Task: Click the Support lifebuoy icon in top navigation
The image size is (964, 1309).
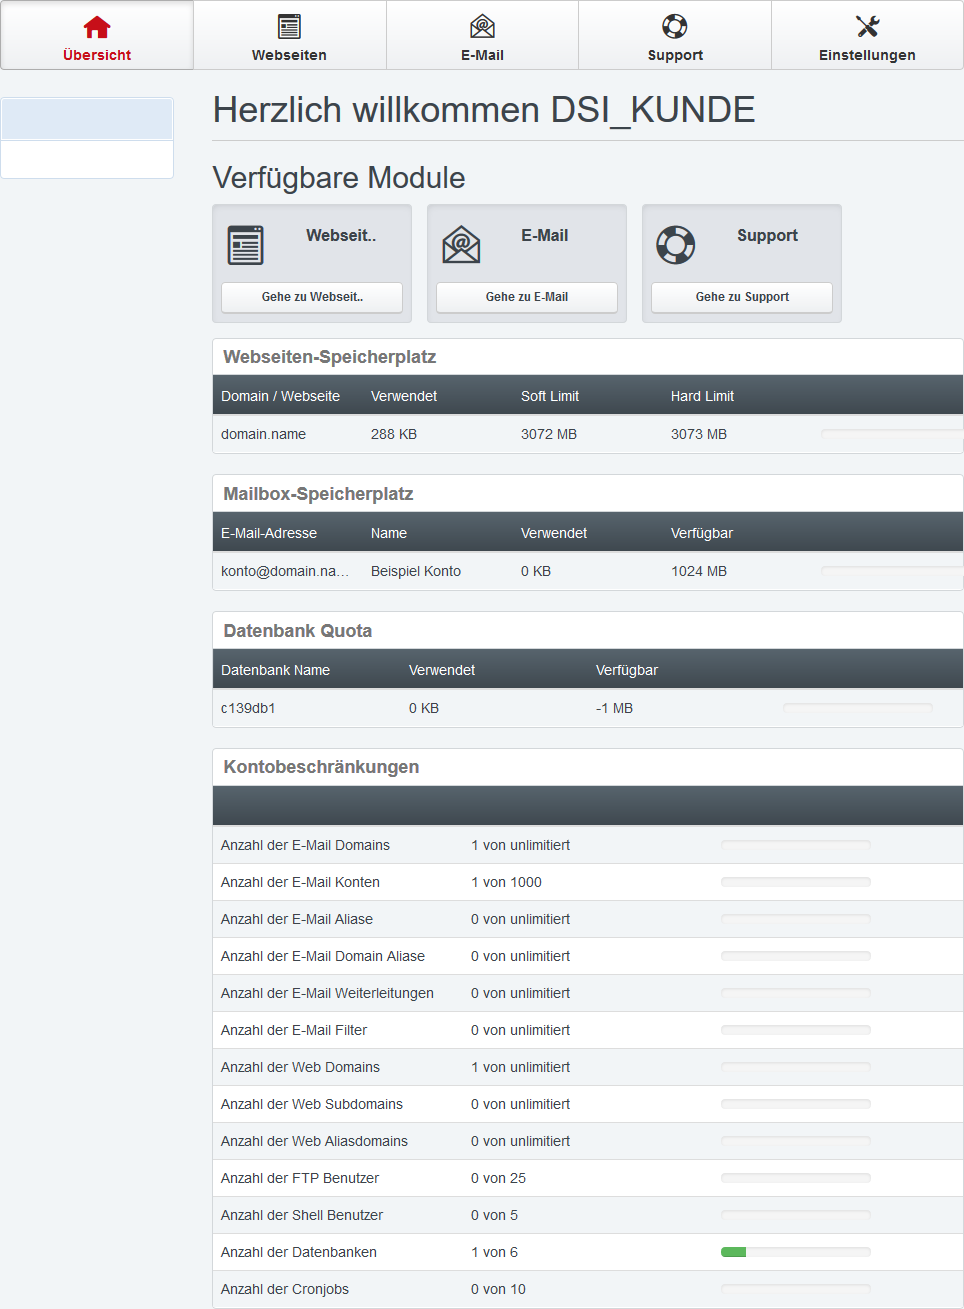Action: [x=675, y=27]
